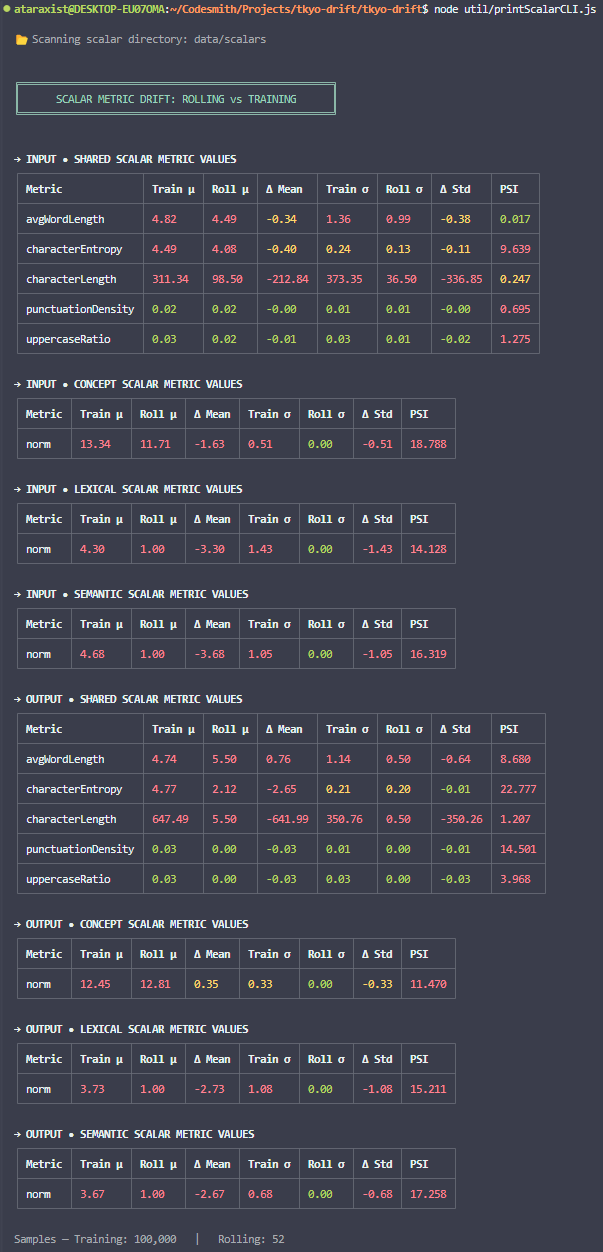The image size is (603, 1252).
Task: Select output characterEntropy PSI 22.777
Action: point(518,789)
